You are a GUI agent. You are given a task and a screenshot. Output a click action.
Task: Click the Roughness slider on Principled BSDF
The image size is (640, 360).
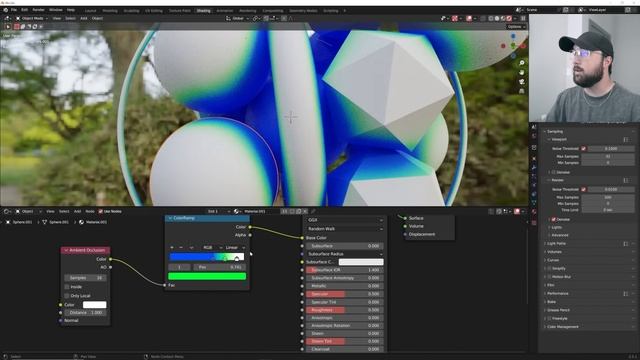344,310
